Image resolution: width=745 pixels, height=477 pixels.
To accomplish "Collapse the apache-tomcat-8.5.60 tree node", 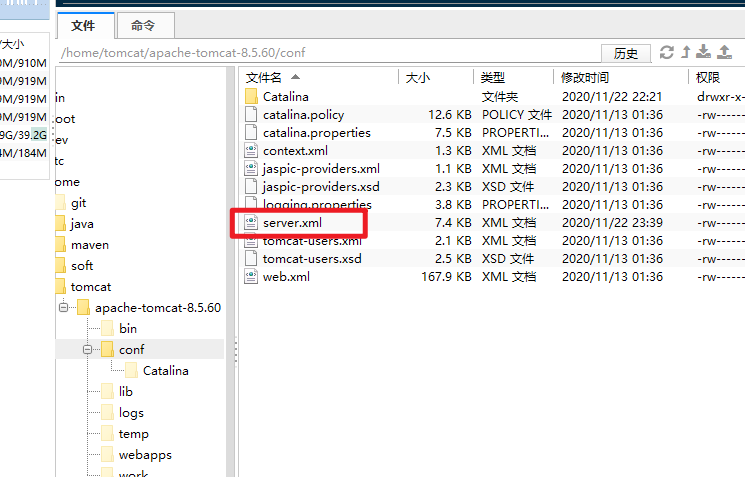I will pos(63,307).
